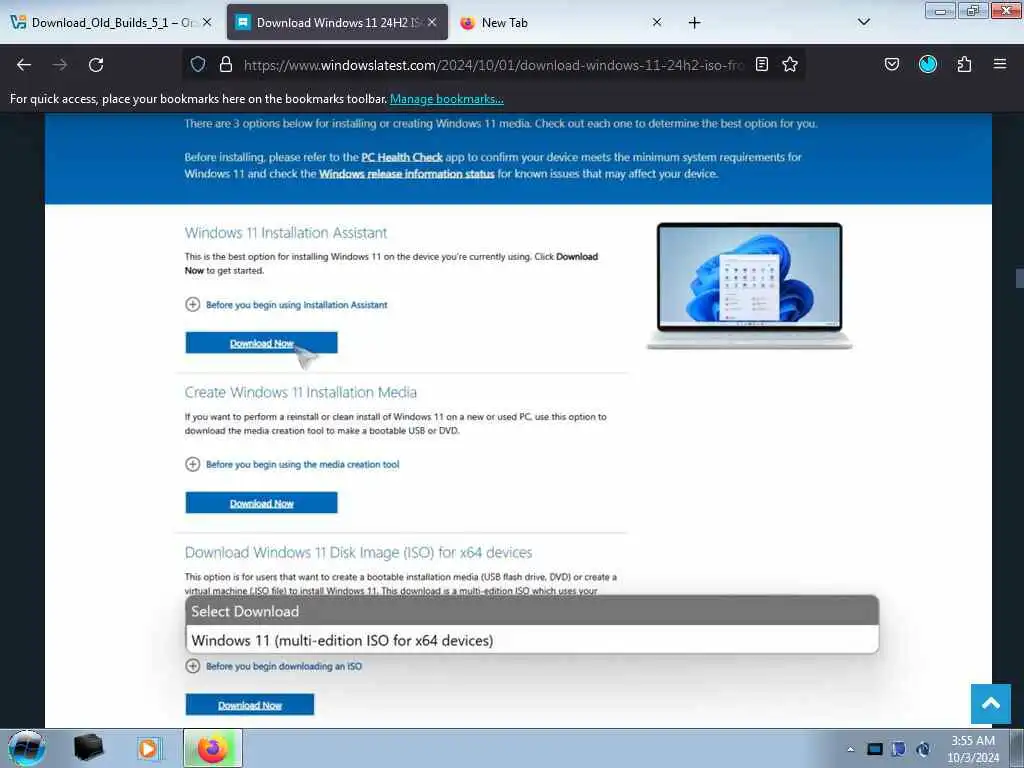This screenshot has width=1024, height=768.
Task: Click the network tray icon next to the clock
Action: [923, 749]
